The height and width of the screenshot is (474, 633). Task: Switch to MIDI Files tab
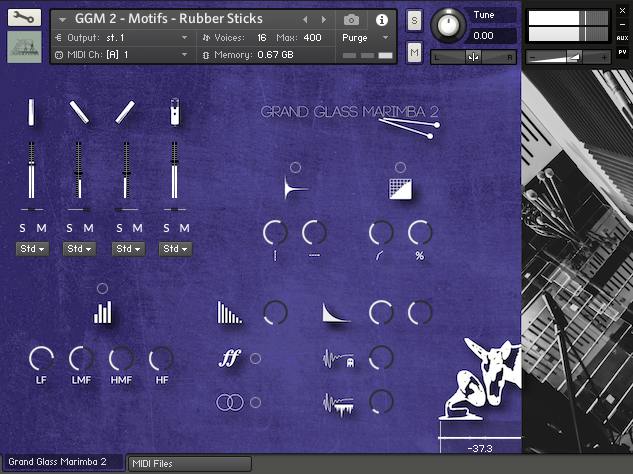point(189,464)
